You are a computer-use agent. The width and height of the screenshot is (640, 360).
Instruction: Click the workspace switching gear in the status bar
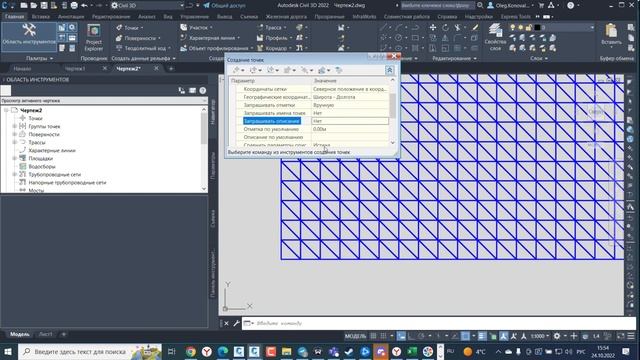(557, 336)
